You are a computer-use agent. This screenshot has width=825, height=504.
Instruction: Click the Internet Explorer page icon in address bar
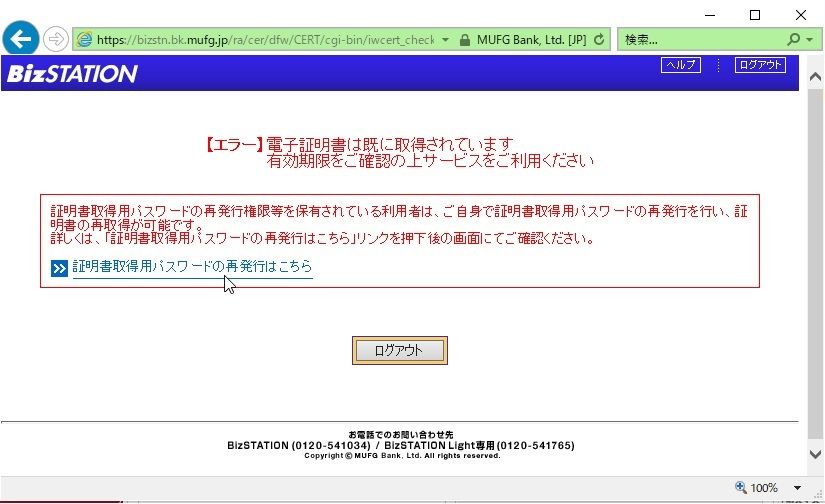pos(84,39)
